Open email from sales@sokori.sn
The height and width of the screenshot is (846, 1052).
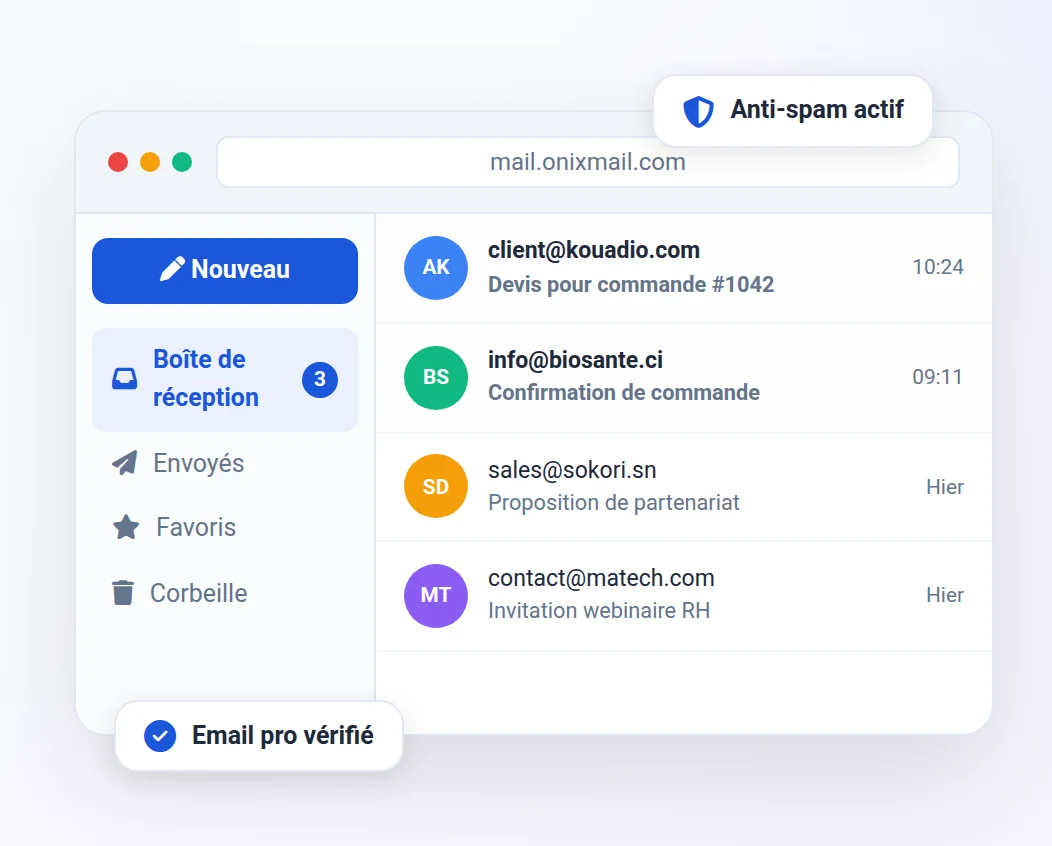click(x=684, y=487)
